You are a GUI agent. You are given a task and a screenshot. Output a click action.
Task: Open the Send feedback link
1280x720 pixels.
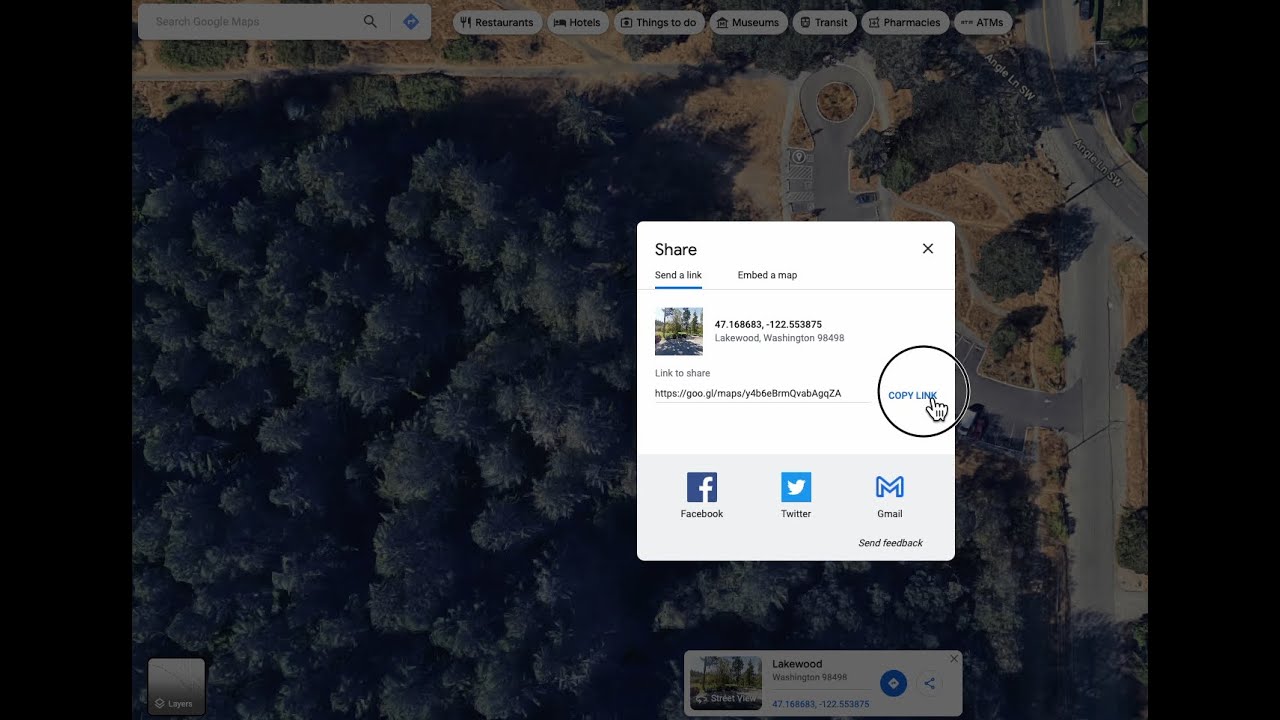click(890, 543)
